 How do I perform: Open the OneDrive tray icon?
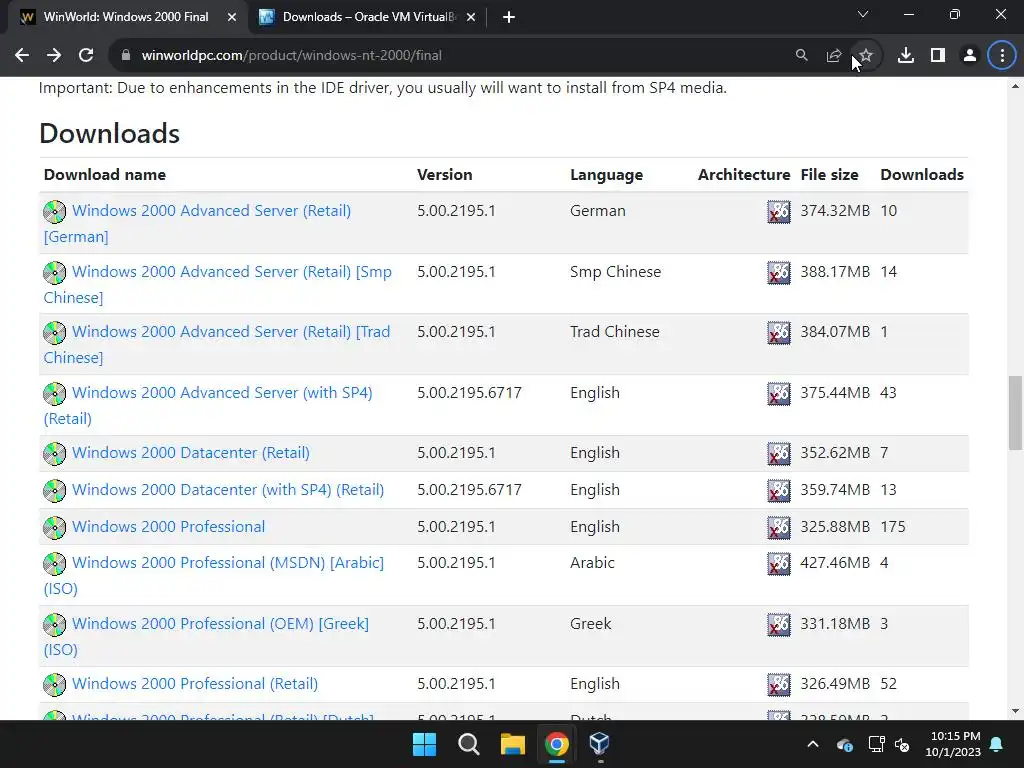click(x=844, y=744)
